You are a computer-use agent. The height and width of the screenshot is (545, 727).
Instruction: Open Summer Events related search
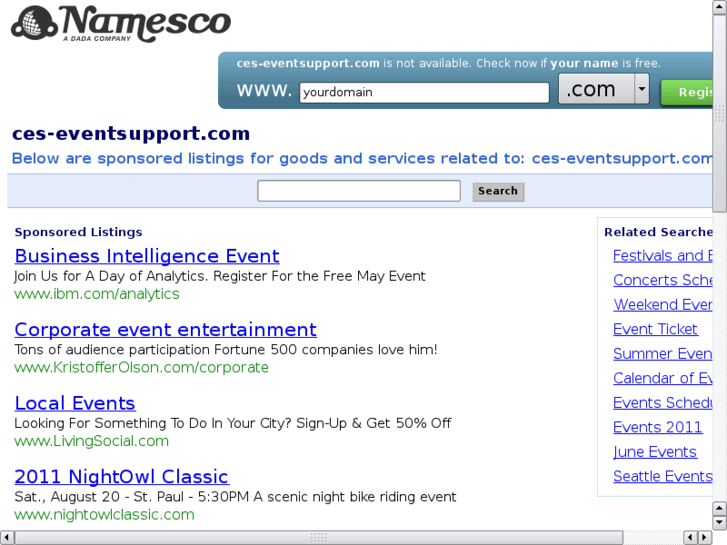coord(663,354)
